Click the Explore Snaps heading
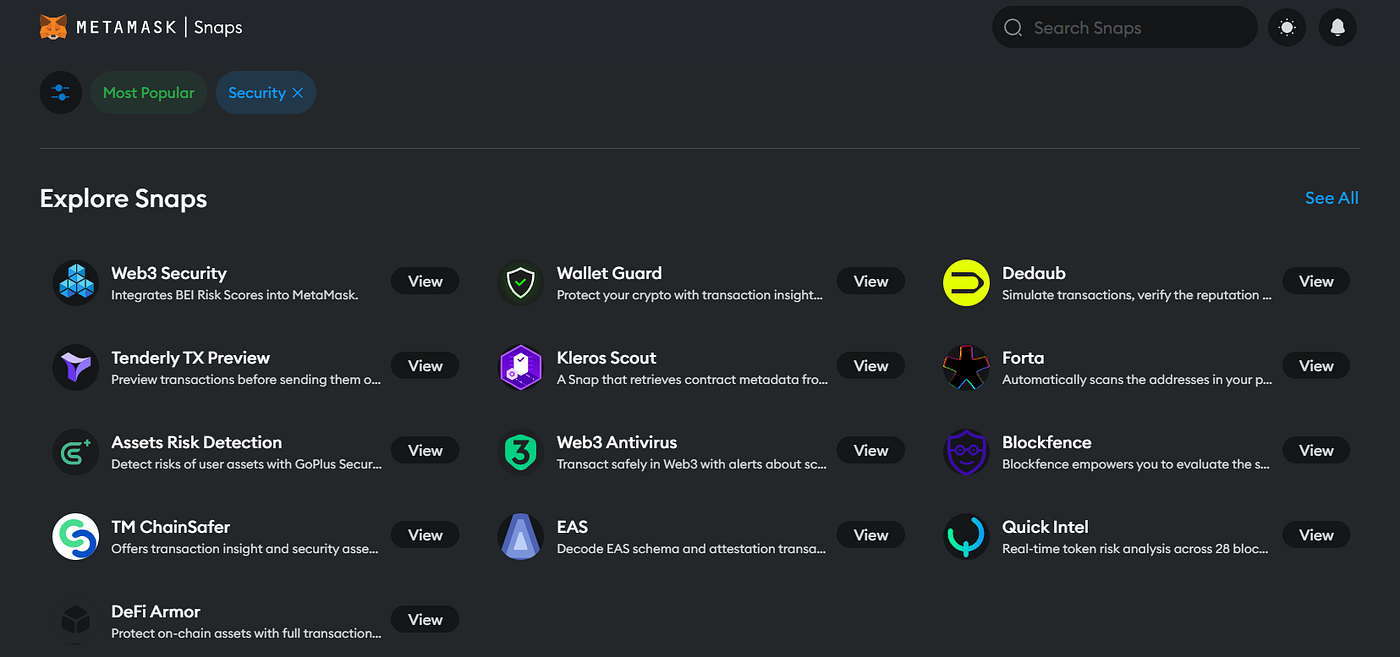The image size is (1400, 657). tap(124, 198)
